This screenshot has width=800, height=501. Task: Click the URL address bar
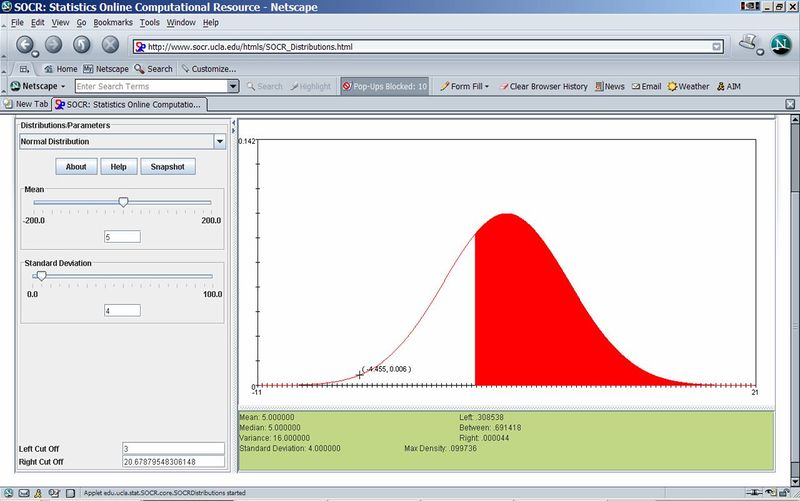coord(429,46)
